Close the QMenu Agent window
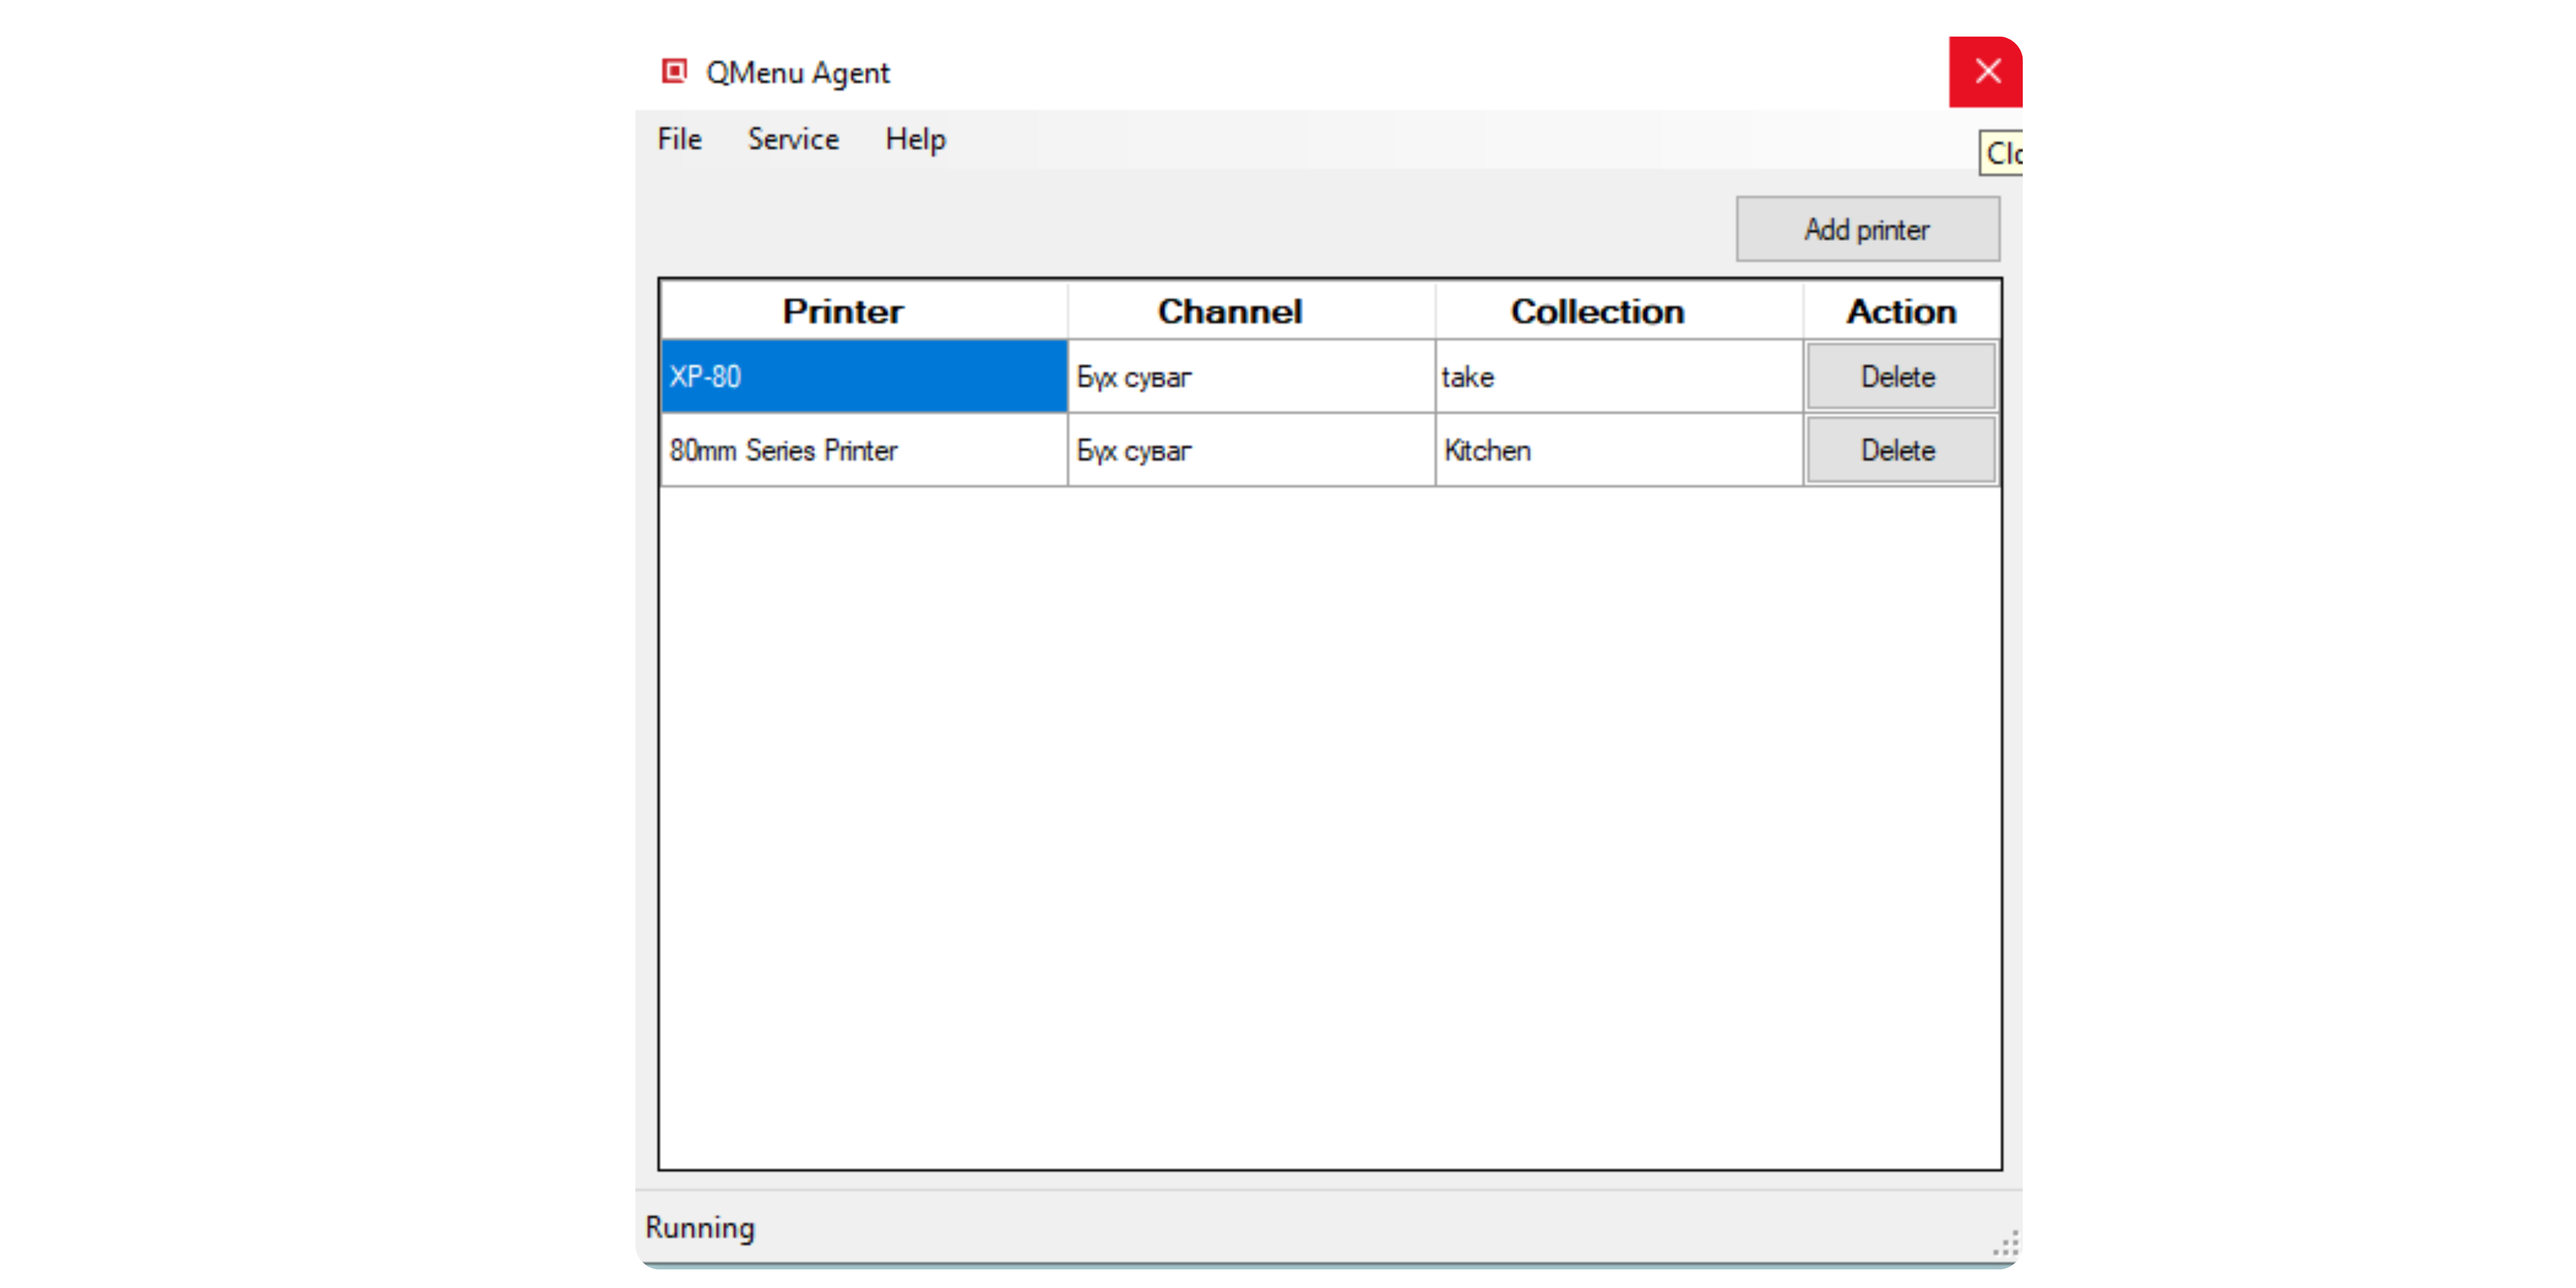This screenshot has height=1288, width=2576. pos(1986,71)
